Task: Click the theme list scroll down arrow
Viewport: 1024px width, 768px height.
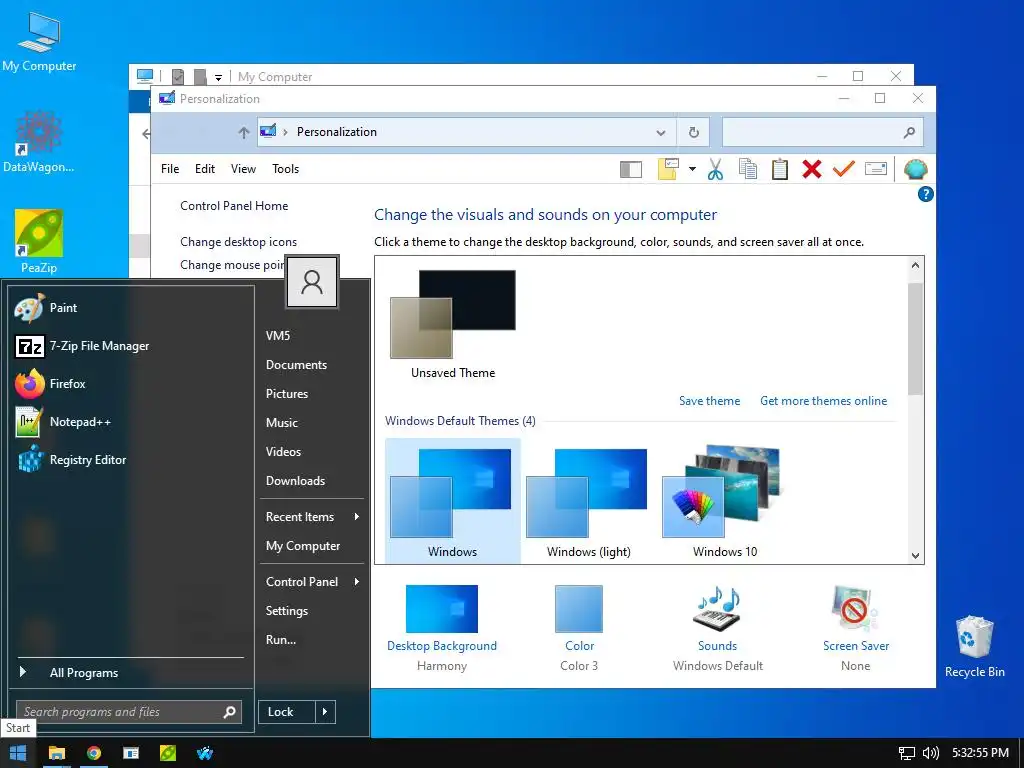Action: (x=916, y=556)
